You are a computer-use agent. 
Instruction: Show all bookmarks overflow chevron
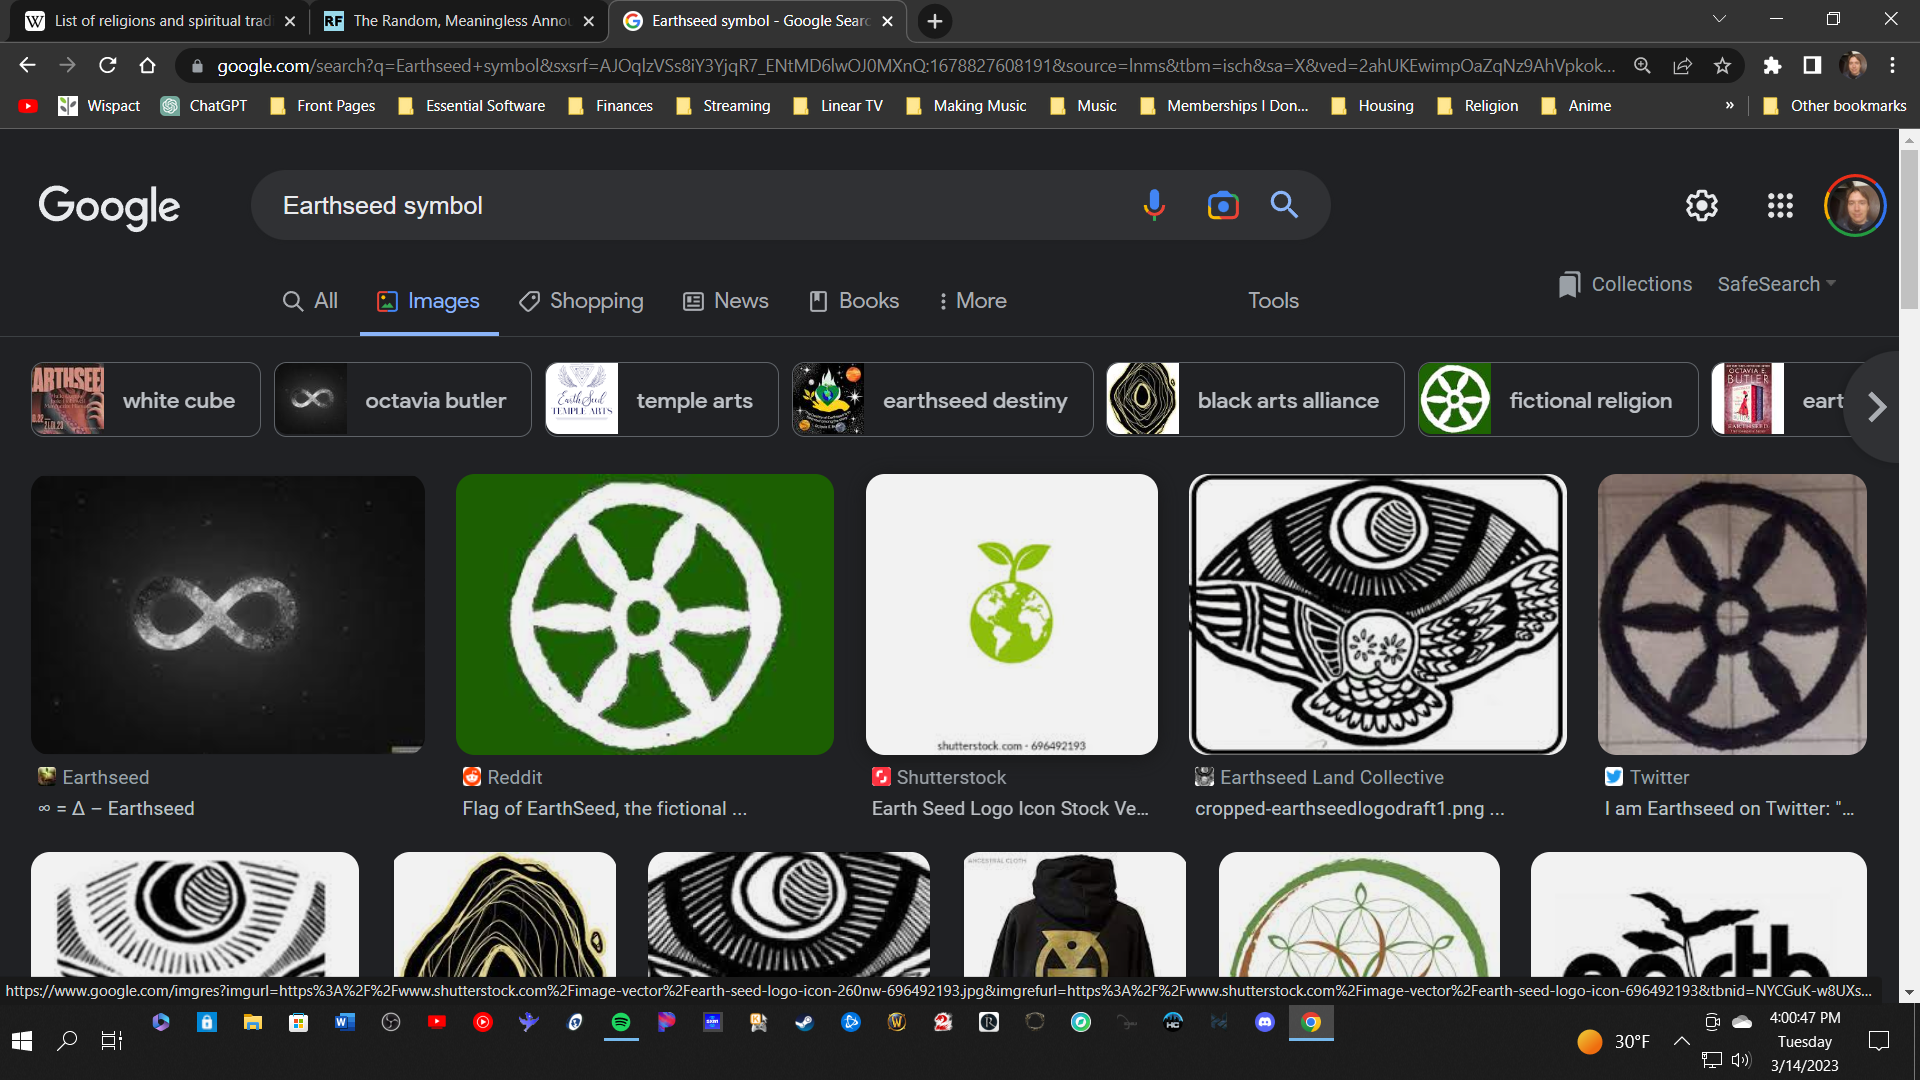coord(1729,105)
